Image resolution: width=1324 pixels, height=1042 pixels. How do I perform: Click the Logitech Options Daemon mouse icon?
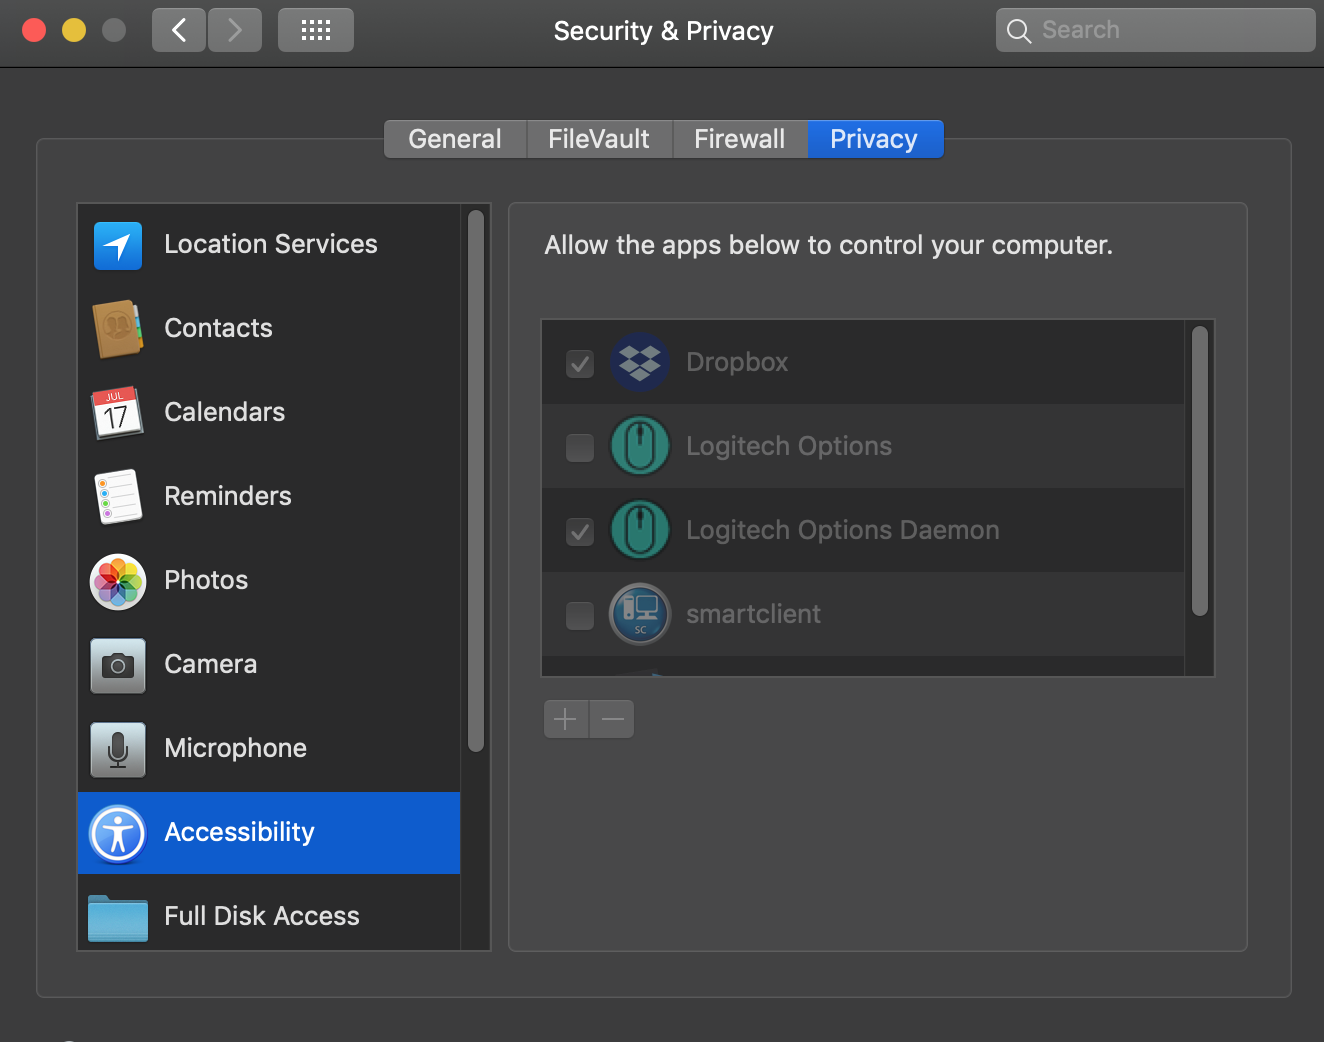coord(640,530)
